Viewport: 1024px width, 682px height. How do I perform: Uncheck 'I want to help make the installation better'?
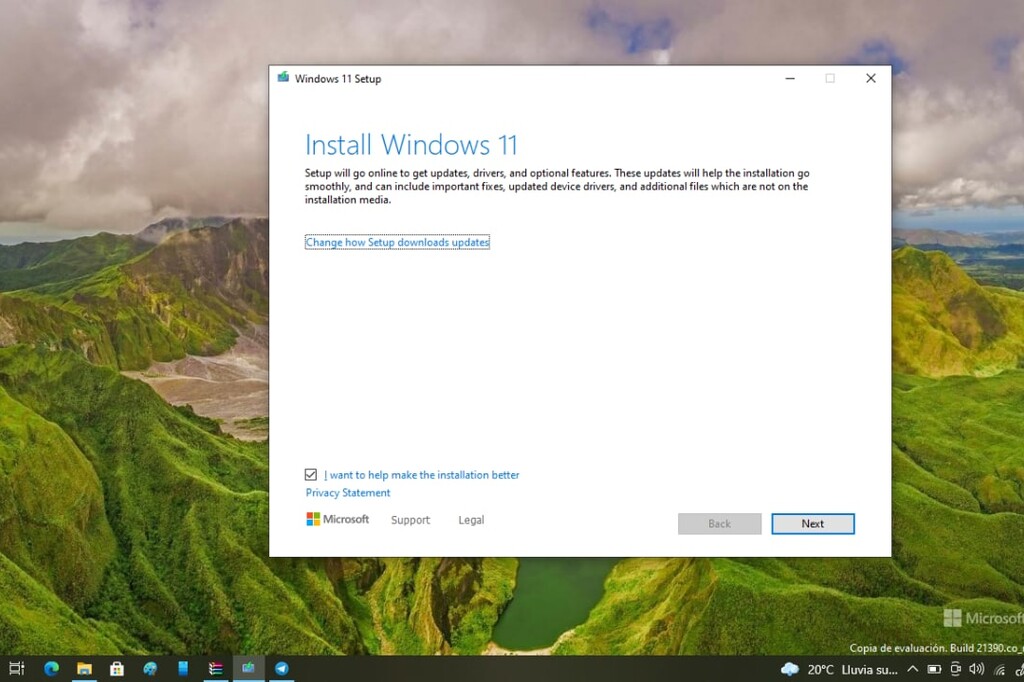coord(311,474)
